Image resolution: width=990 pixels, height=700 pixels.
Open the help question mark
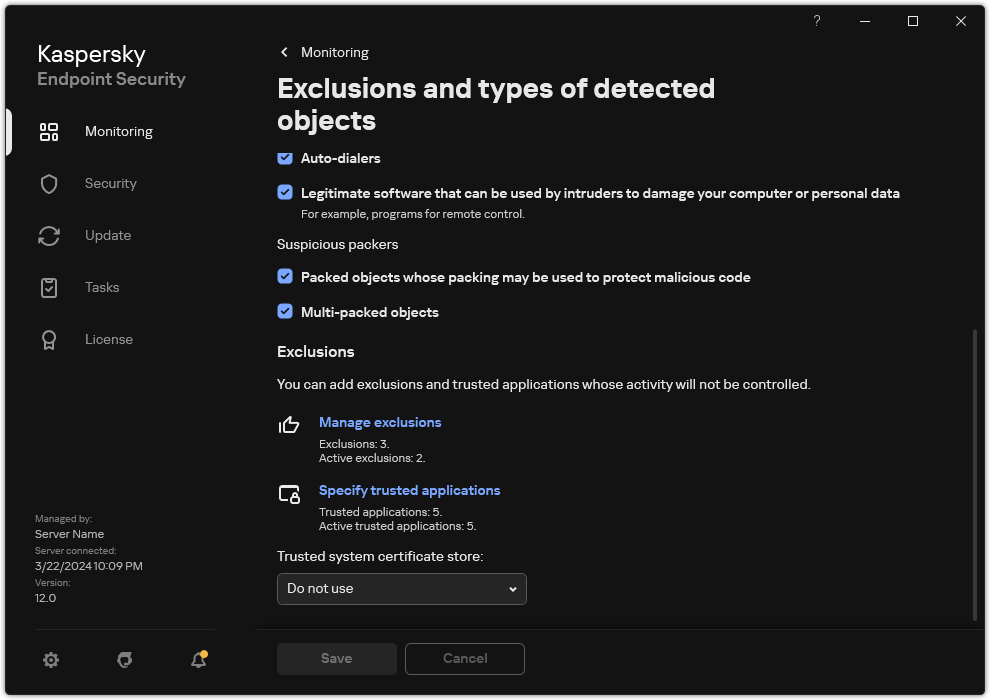(x=816, y=21)
